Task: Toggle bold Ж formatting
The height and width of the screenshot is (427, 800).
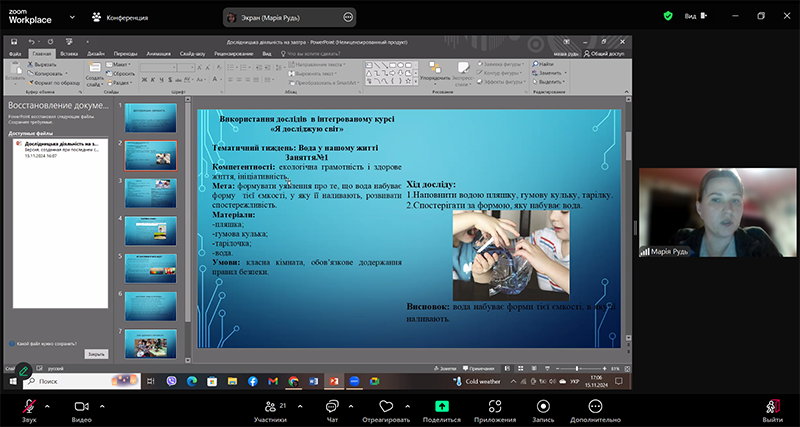Action: click(x=144, y=80)
